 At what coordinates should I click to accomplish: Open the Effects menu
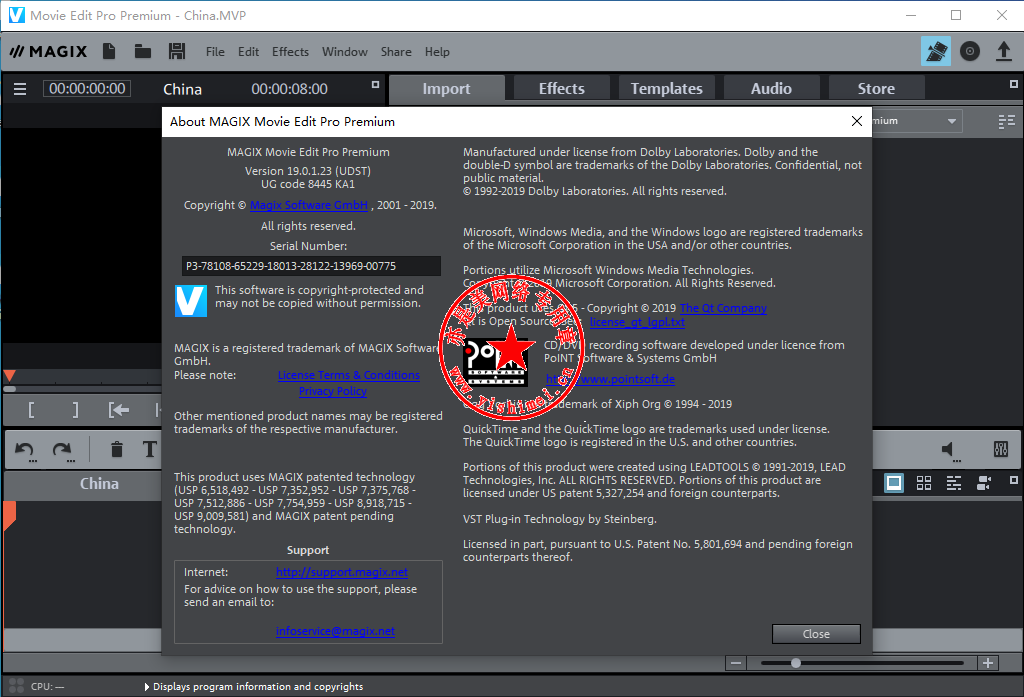point(290,52)
